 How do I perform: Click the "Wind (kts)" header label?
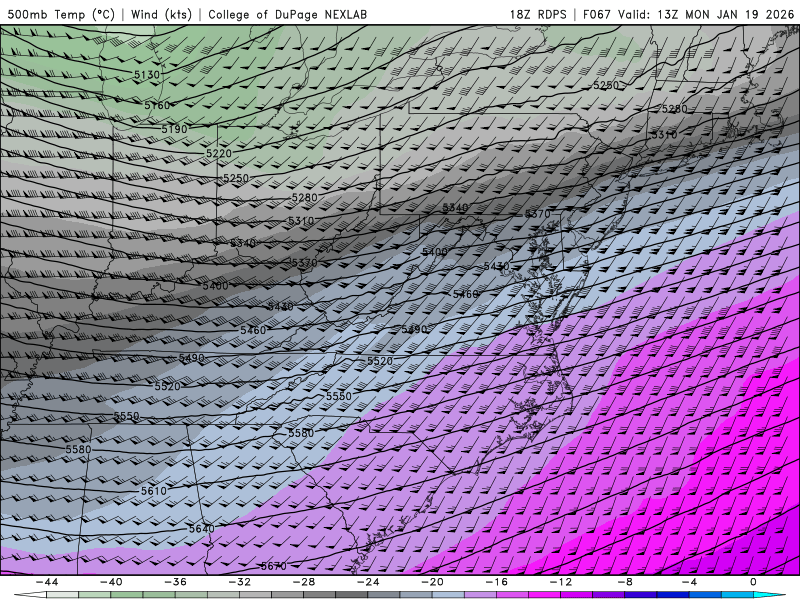[161, 14]
